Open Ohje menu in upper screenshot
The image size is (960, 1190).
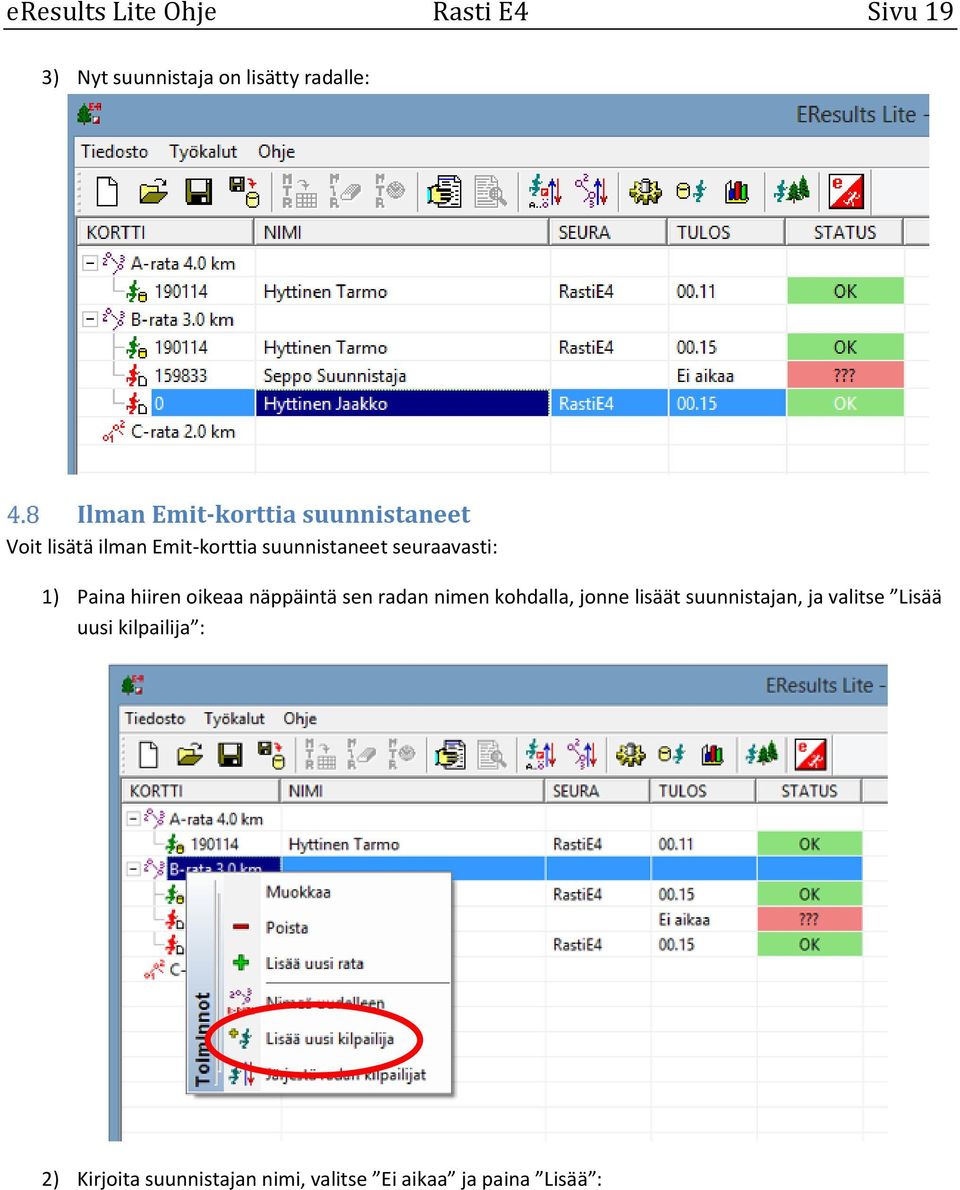pyautogui.click(x=276, y=152)
